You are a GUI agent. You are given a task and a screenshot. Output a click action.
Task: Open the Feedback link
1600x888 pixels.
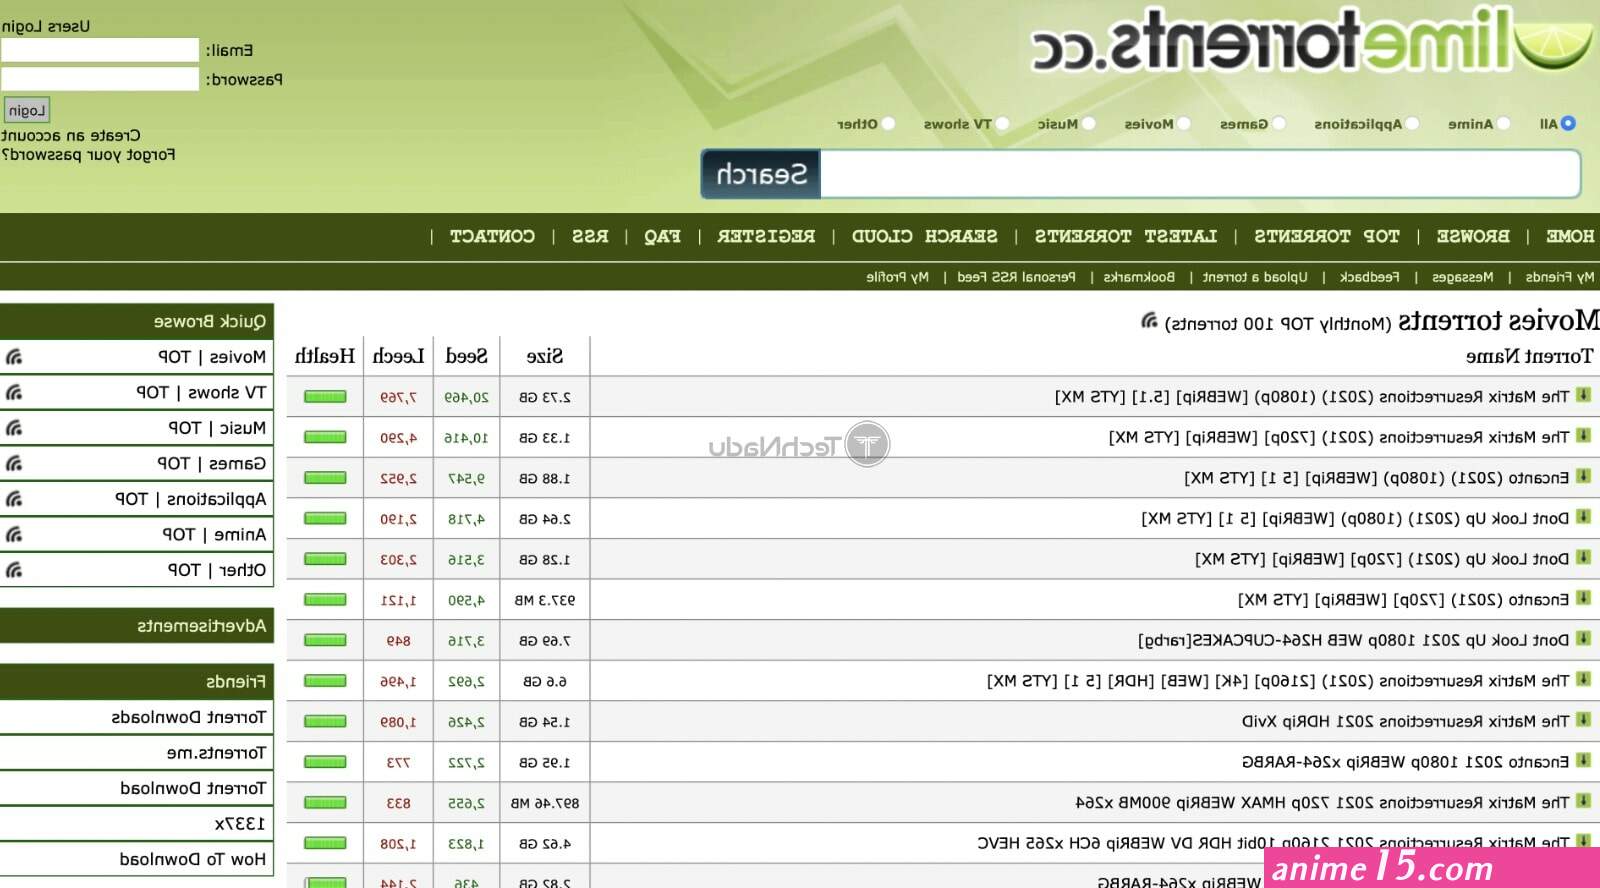[x=1370, y=277]
